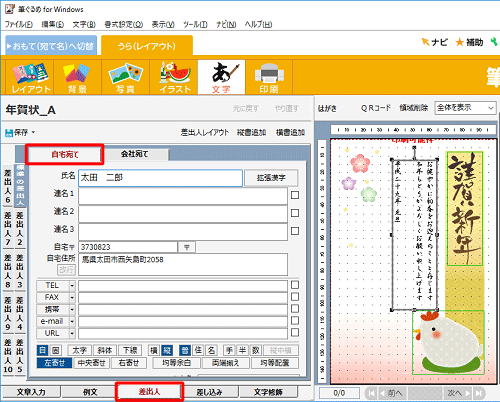This screenshot has width=500, height=402.
Task: Click the 拡張漢字 button
Action: pyautogui.click(x=271, y=178)
